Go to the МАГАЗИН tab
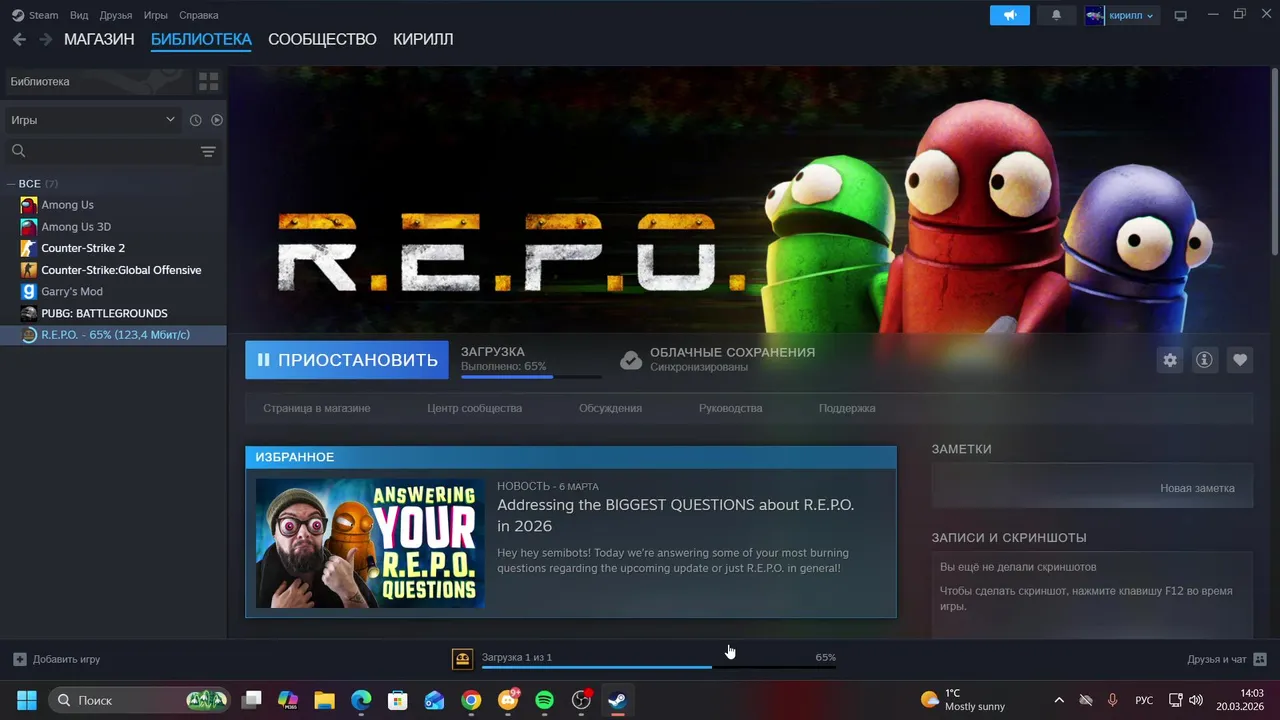The height and width of the screenshot is (720, 1280). coord(99,39)
